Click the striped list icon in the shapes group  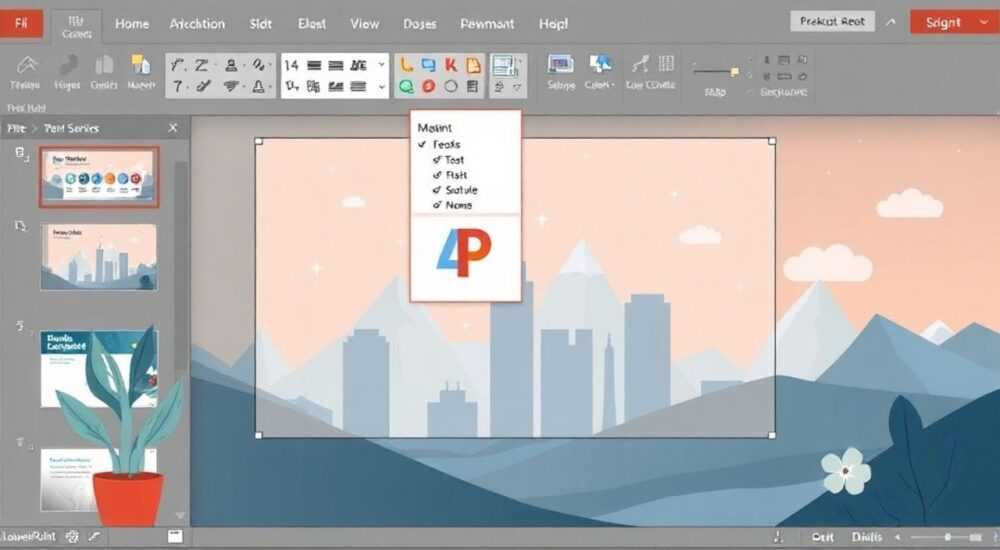point(473,86)
